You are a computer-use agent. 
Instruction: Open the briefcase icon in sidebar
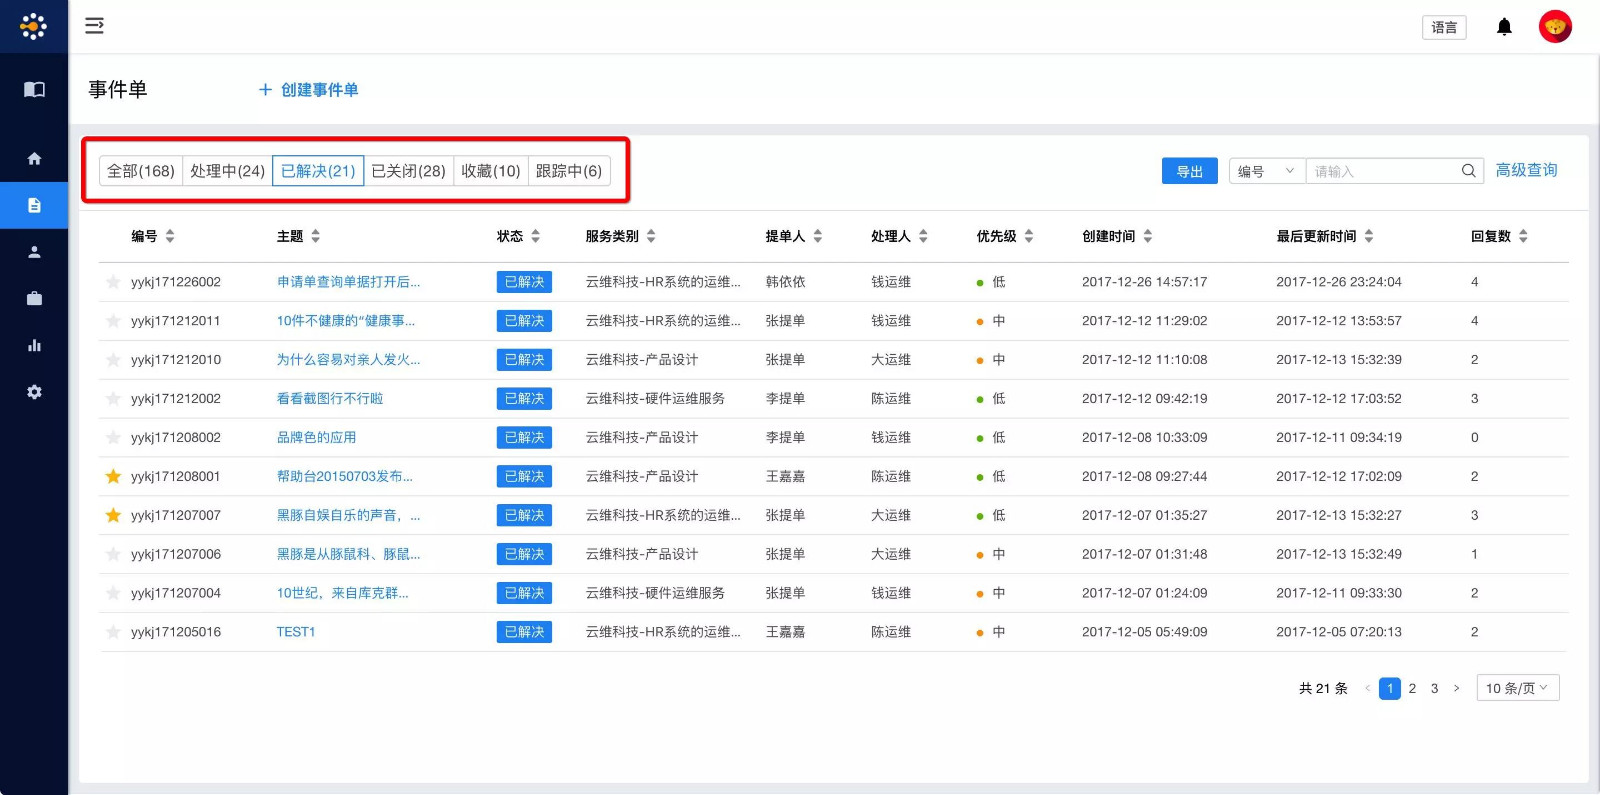[34, 298]
